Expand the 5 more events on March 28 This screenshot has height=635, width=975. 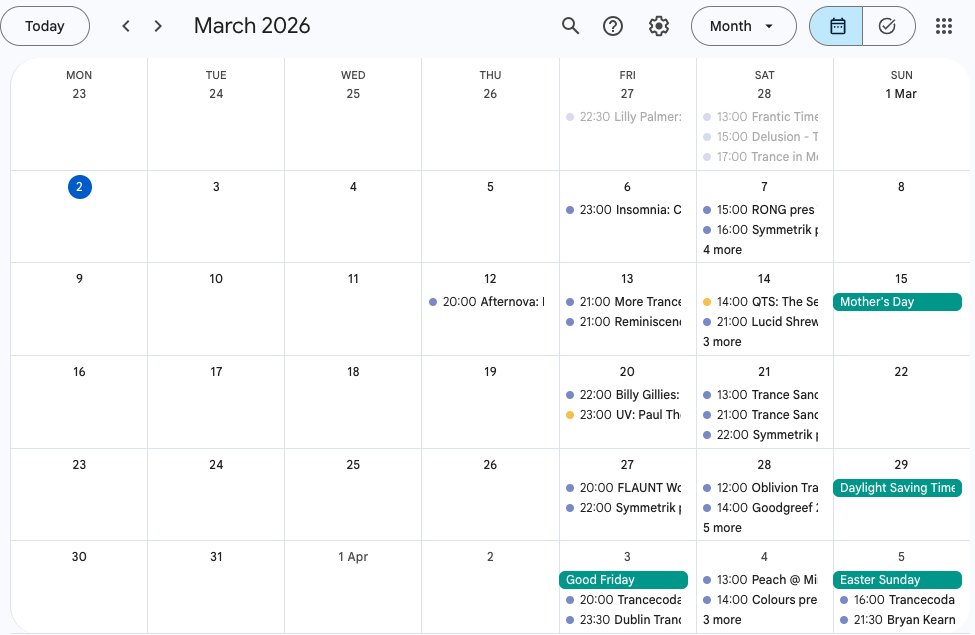coord(722,528)
